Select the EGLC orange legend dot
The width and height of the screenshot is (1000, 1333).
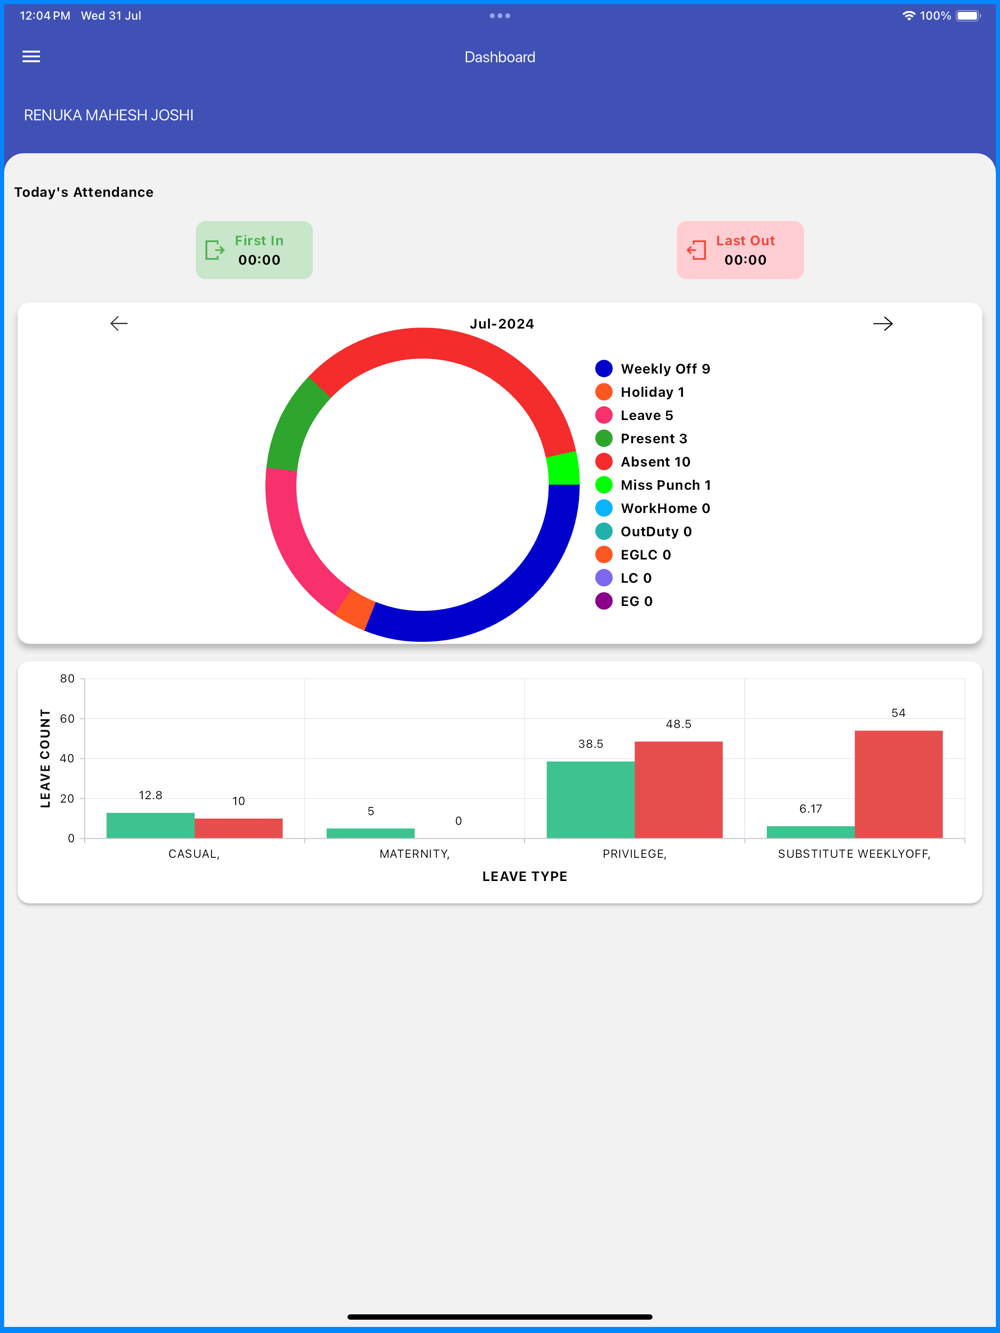pos(604,554)
